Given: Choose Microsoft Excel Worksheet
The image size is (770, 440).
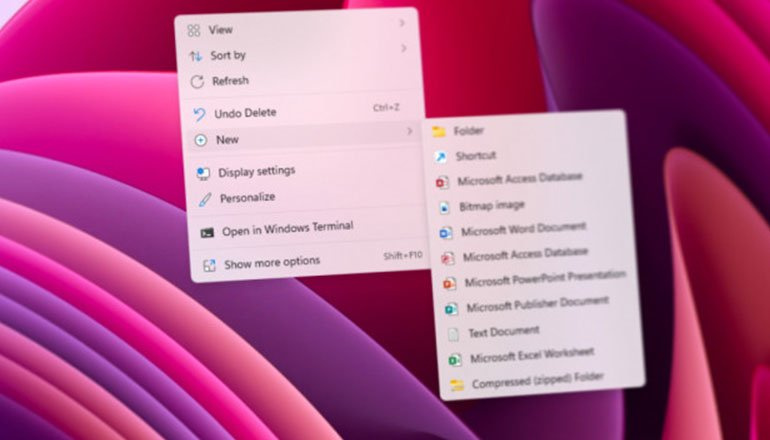Looking at the screenshot, I should pyautogui.click(x=542, y=356).
